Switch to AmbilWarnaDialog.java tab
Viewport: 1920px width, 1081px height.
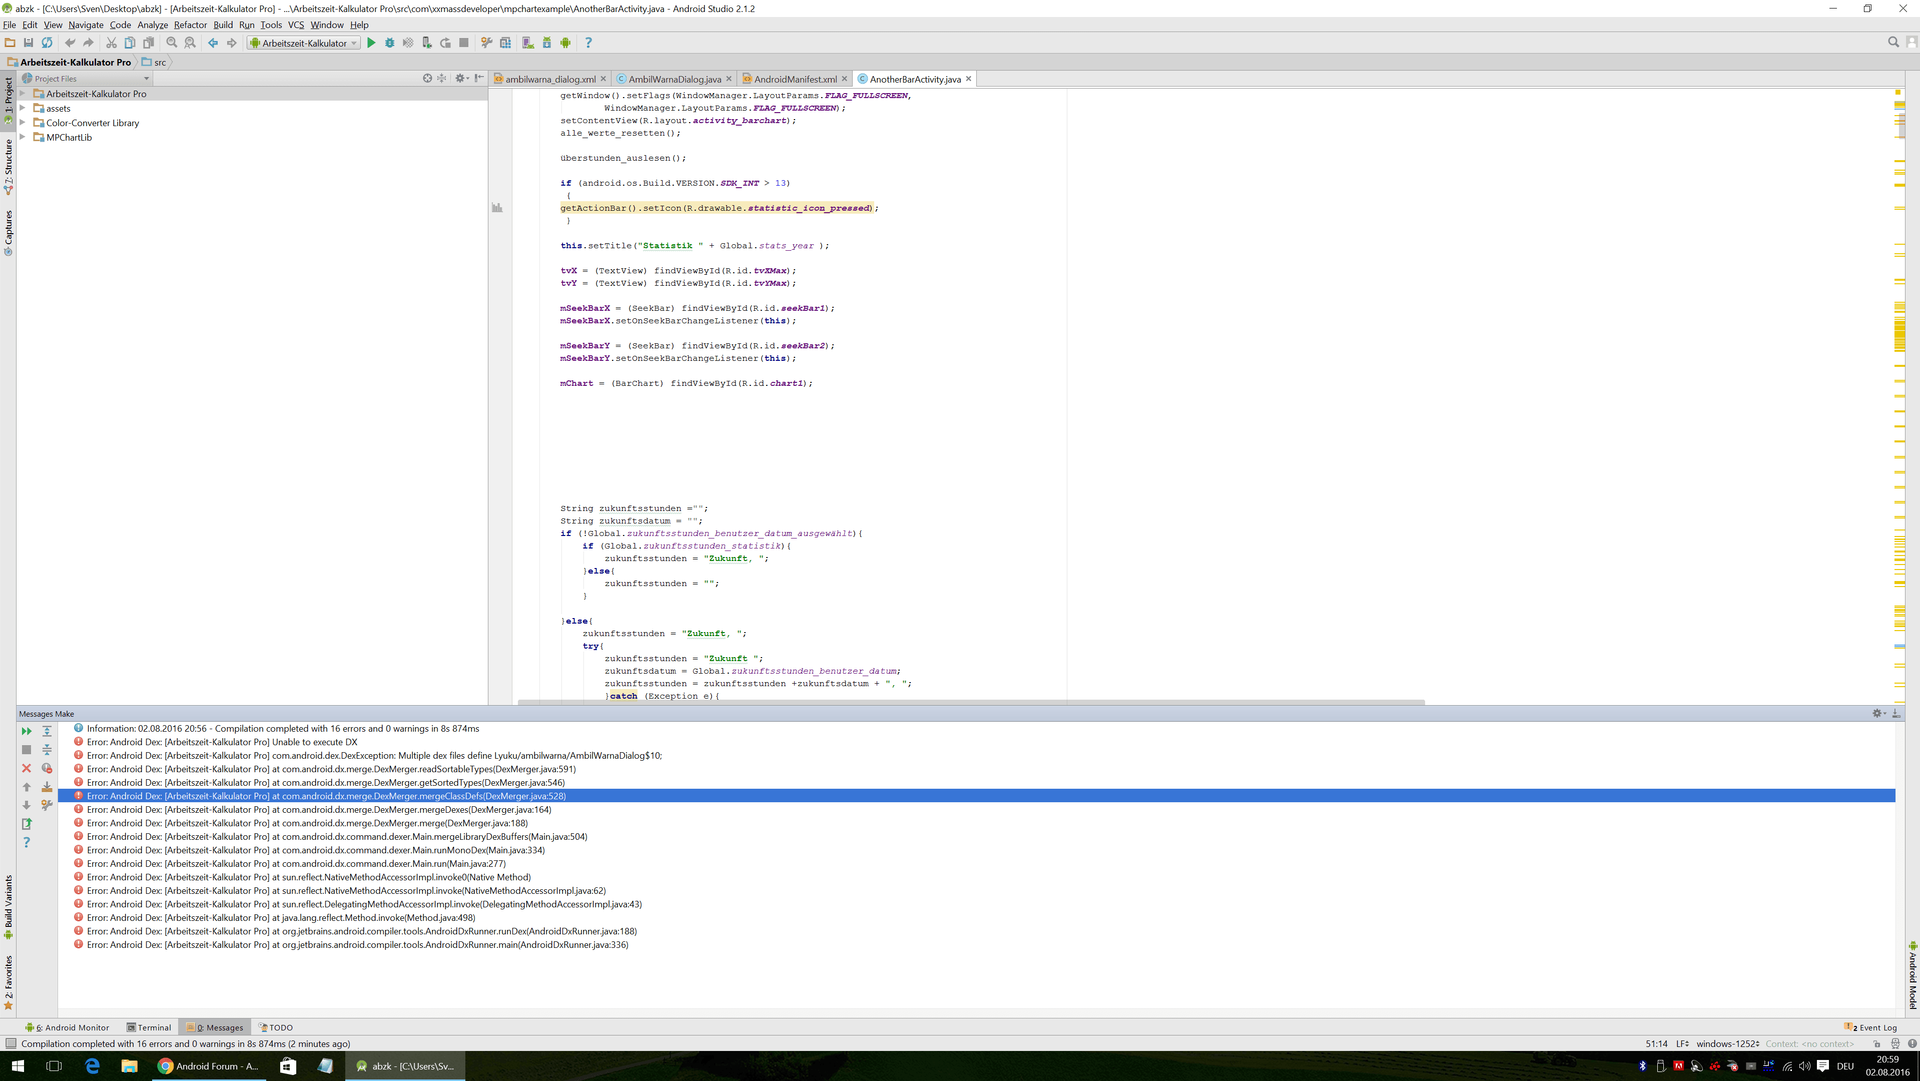(674, 79)
